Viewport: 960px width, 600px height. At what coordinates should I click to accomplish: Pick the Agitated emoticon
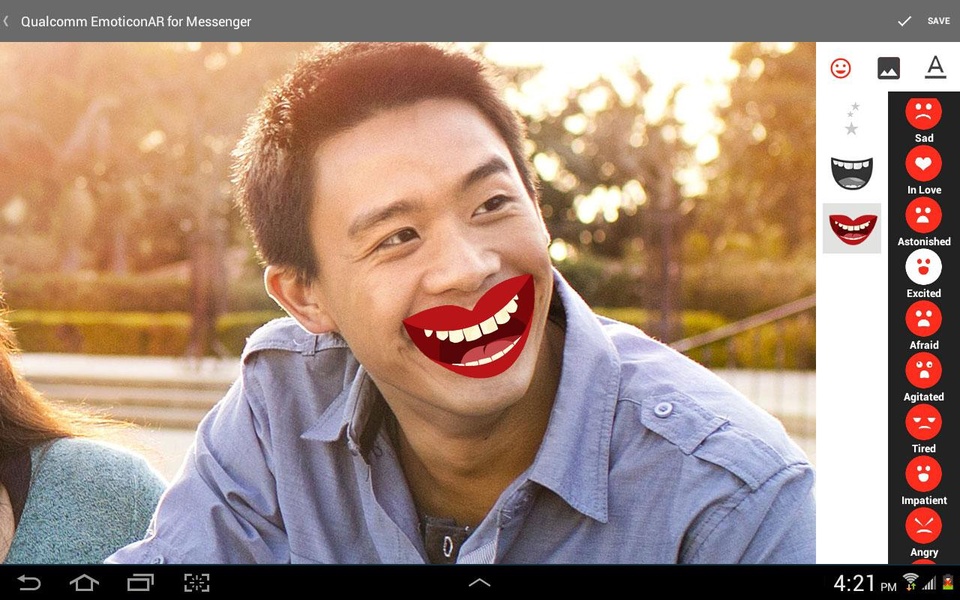click(x=923, y=370)
